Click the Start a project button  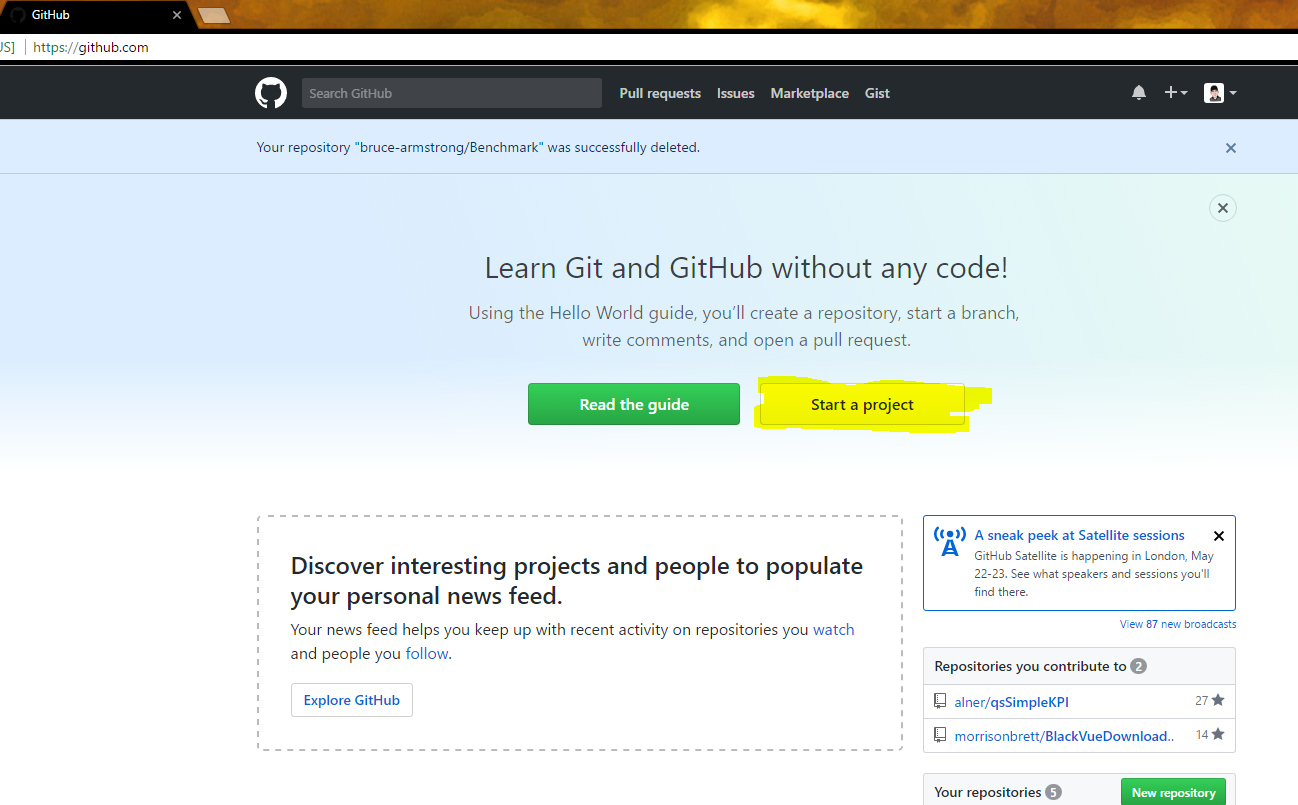coord(862,404)
